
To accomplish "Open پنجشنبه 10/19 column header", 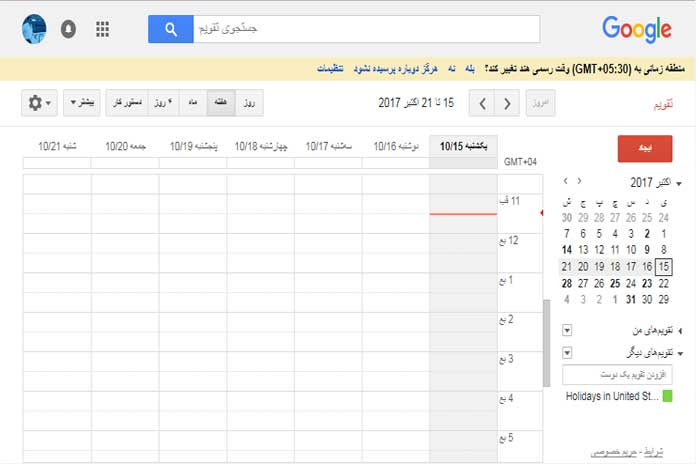I will coord(194,146).
